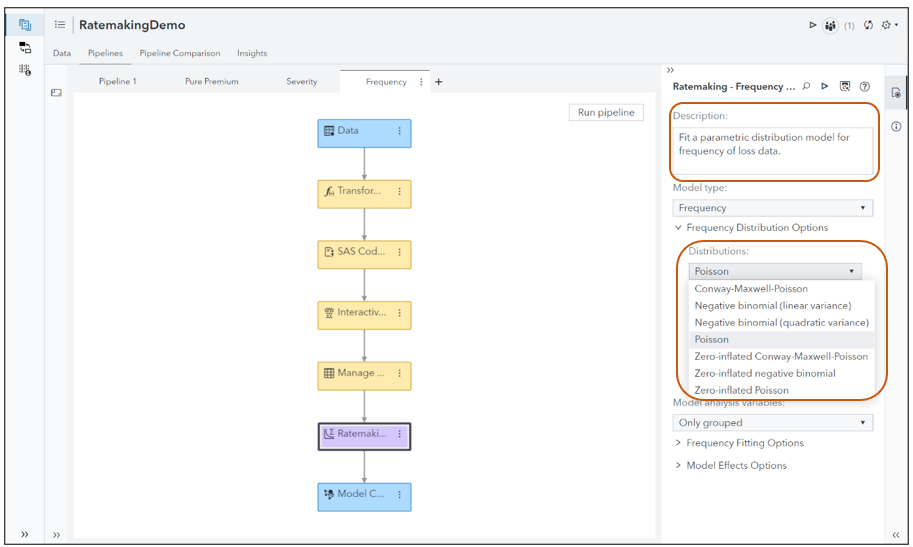Expand Frequency Fitting Options section

click(x=744, y=443)
